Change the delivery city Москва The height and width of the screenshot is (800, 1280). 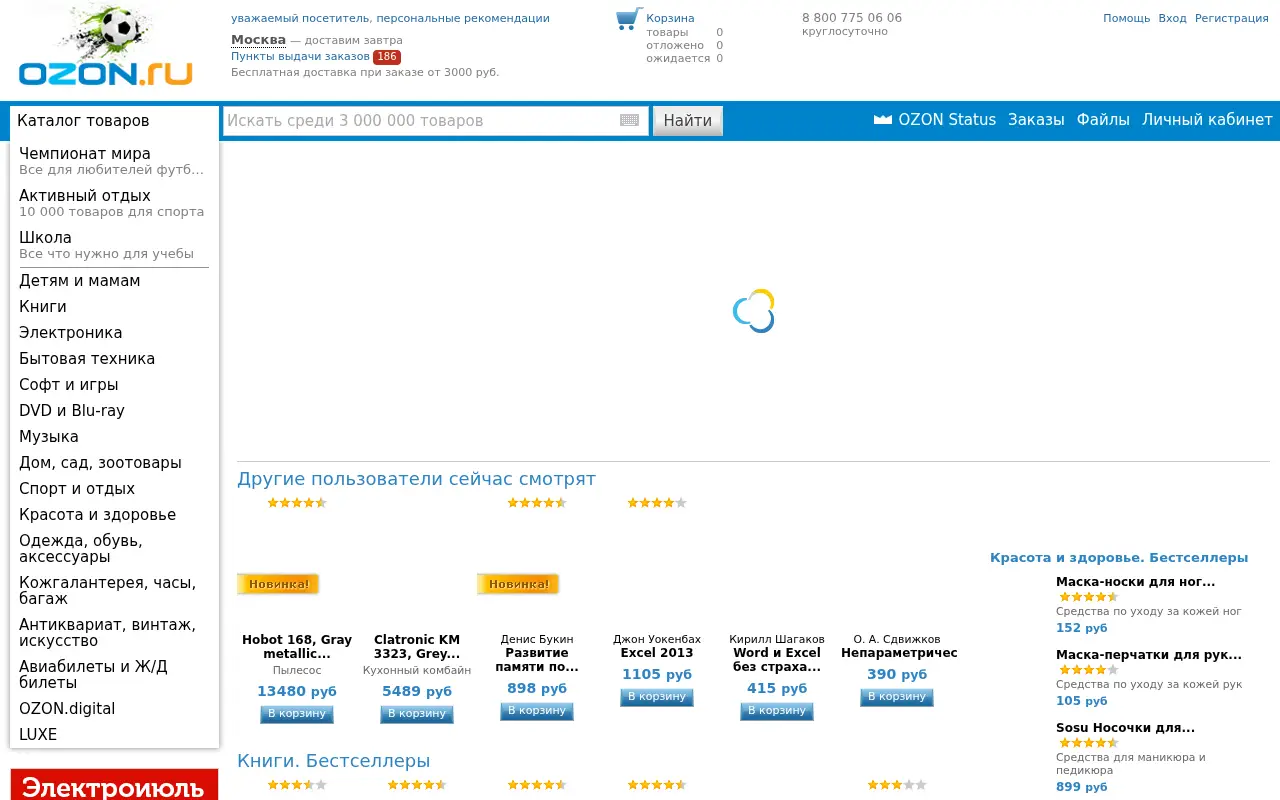click(x=258, y=40)
